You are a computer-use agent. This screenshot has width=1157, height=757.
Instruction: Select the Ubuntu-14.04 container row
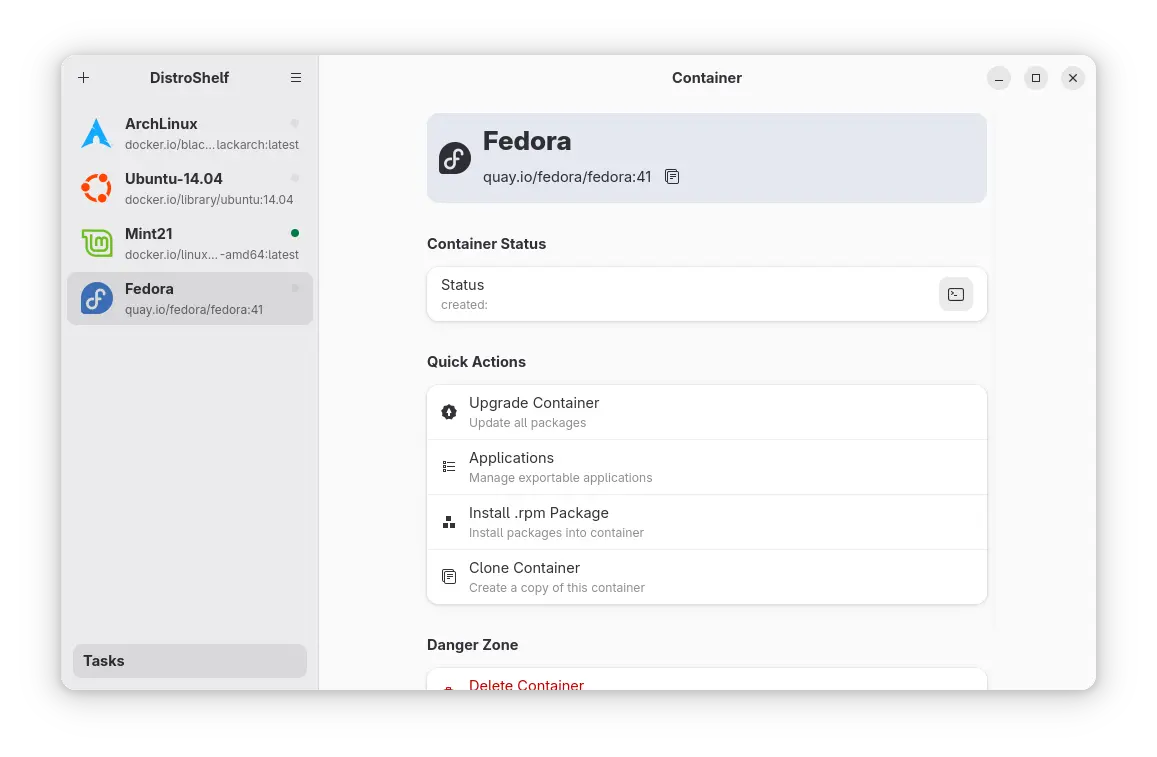190,188
